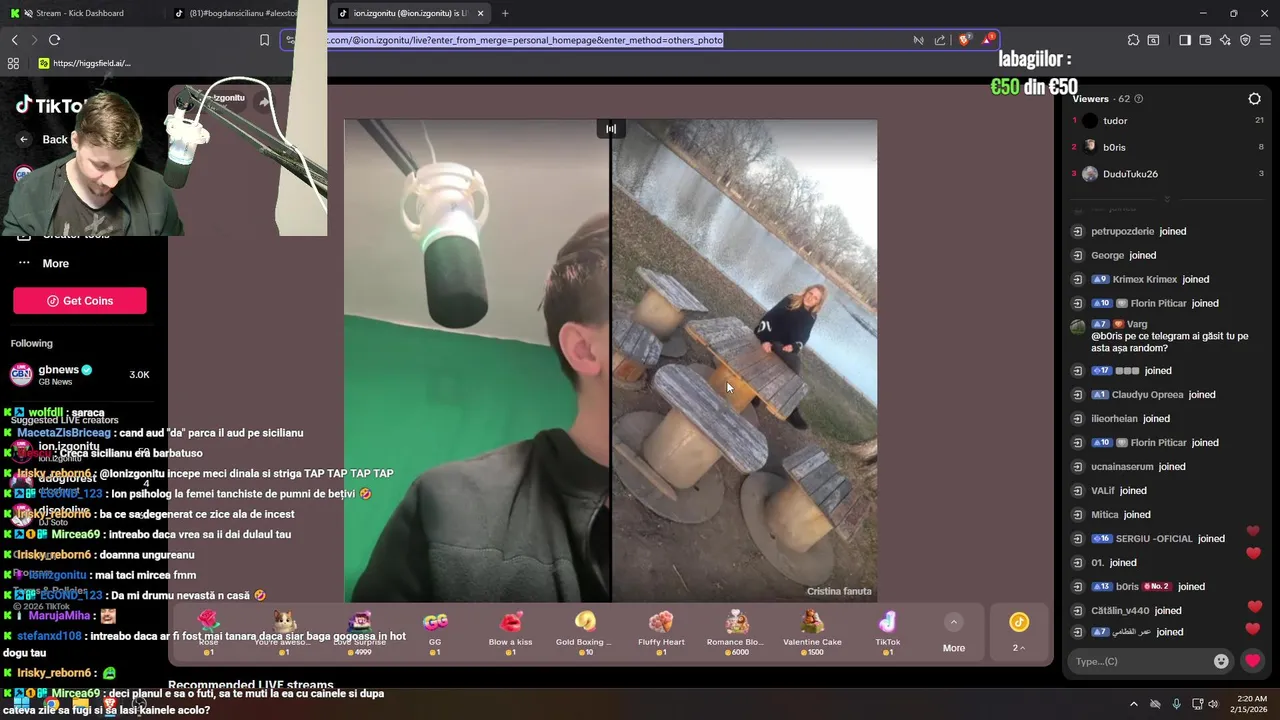This screenshot has height=720, width=1280.
Task: Open the higgsfield.ai bookmark
Action: [85, 63]
